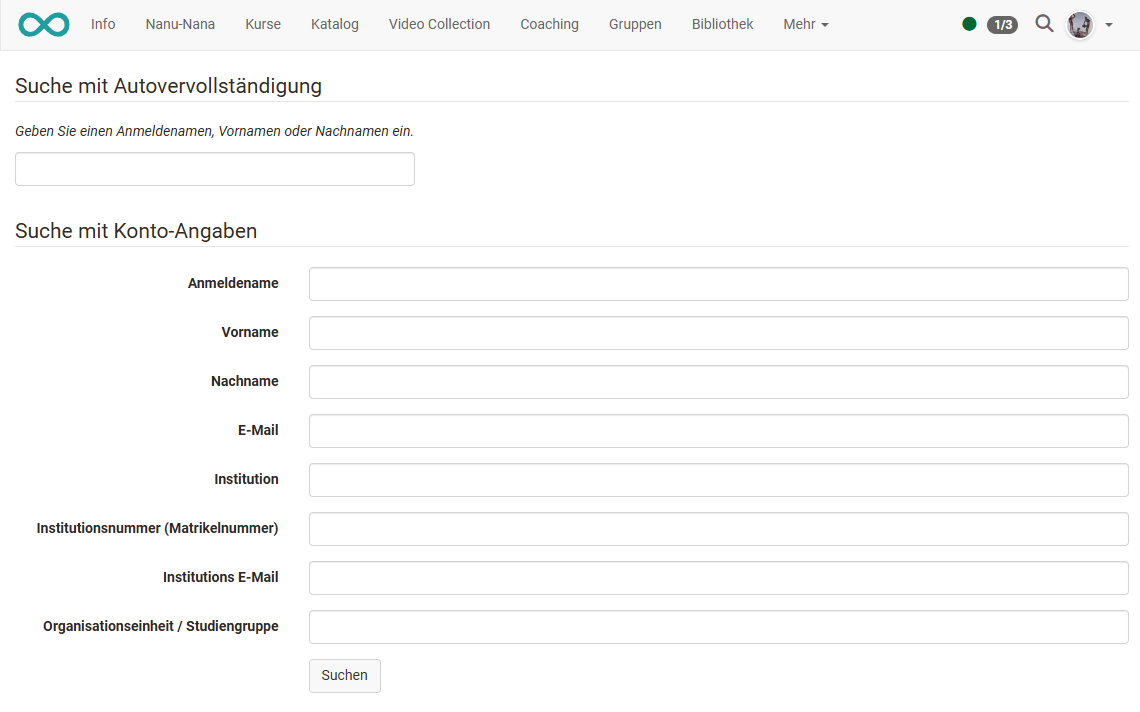Open the avatar dropdown arrow

[x=1108, y=25]
